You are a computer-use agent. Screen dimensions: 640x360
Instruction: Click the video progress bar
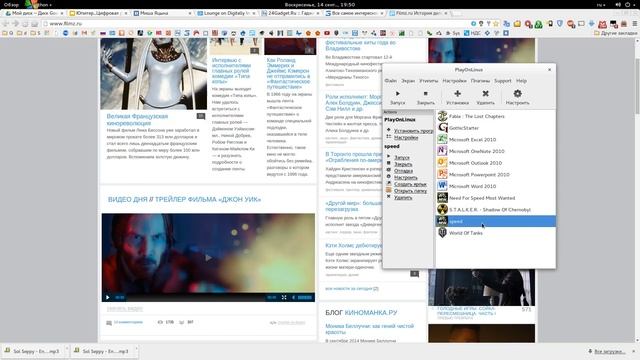(196, 297)
